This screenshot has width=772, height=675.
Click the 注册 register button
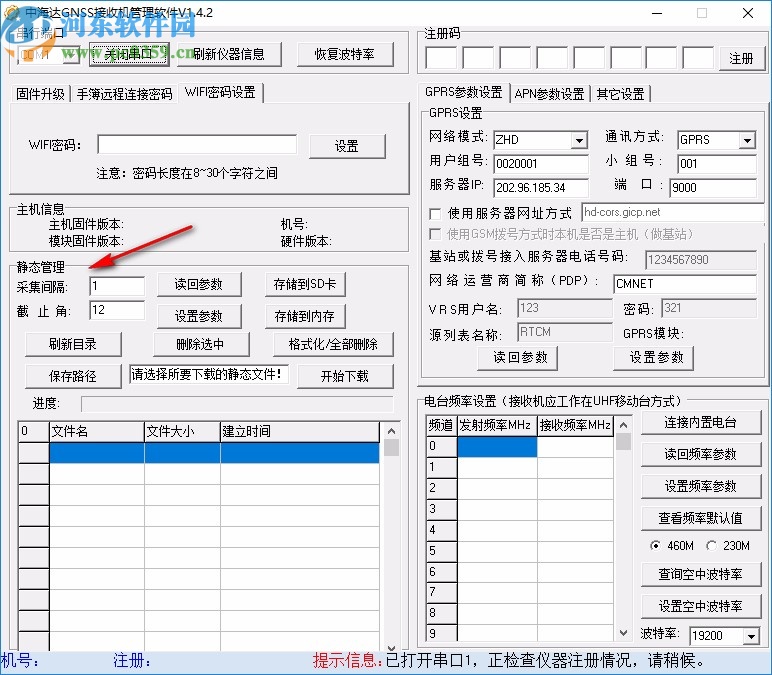[x=741, y=59]
